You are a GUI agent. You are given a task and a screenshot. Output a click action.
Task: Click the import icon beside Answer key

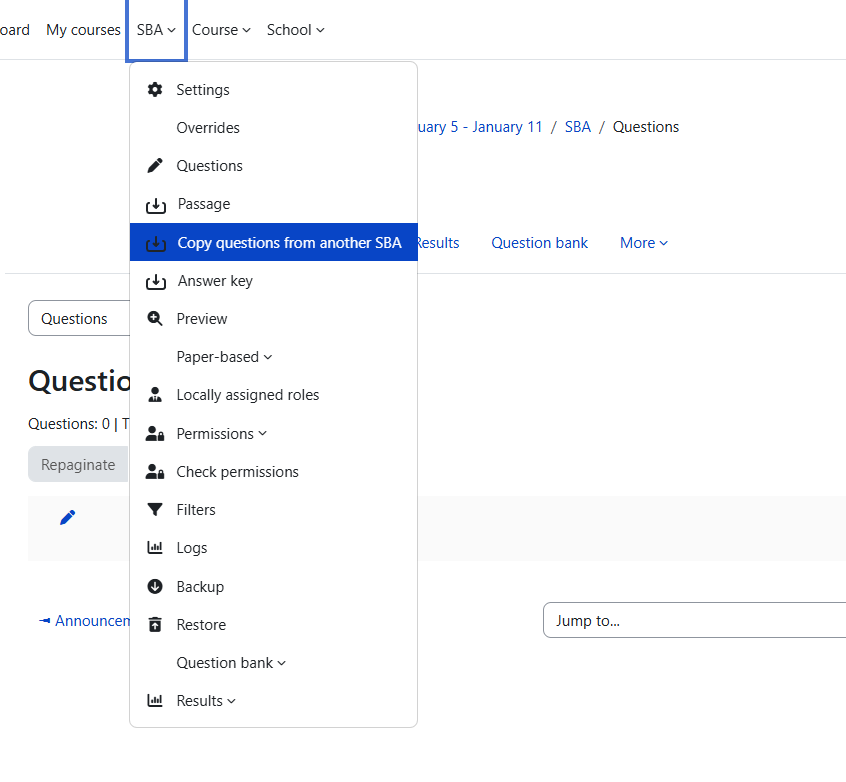pyautogui.click(x=156, y=282)
